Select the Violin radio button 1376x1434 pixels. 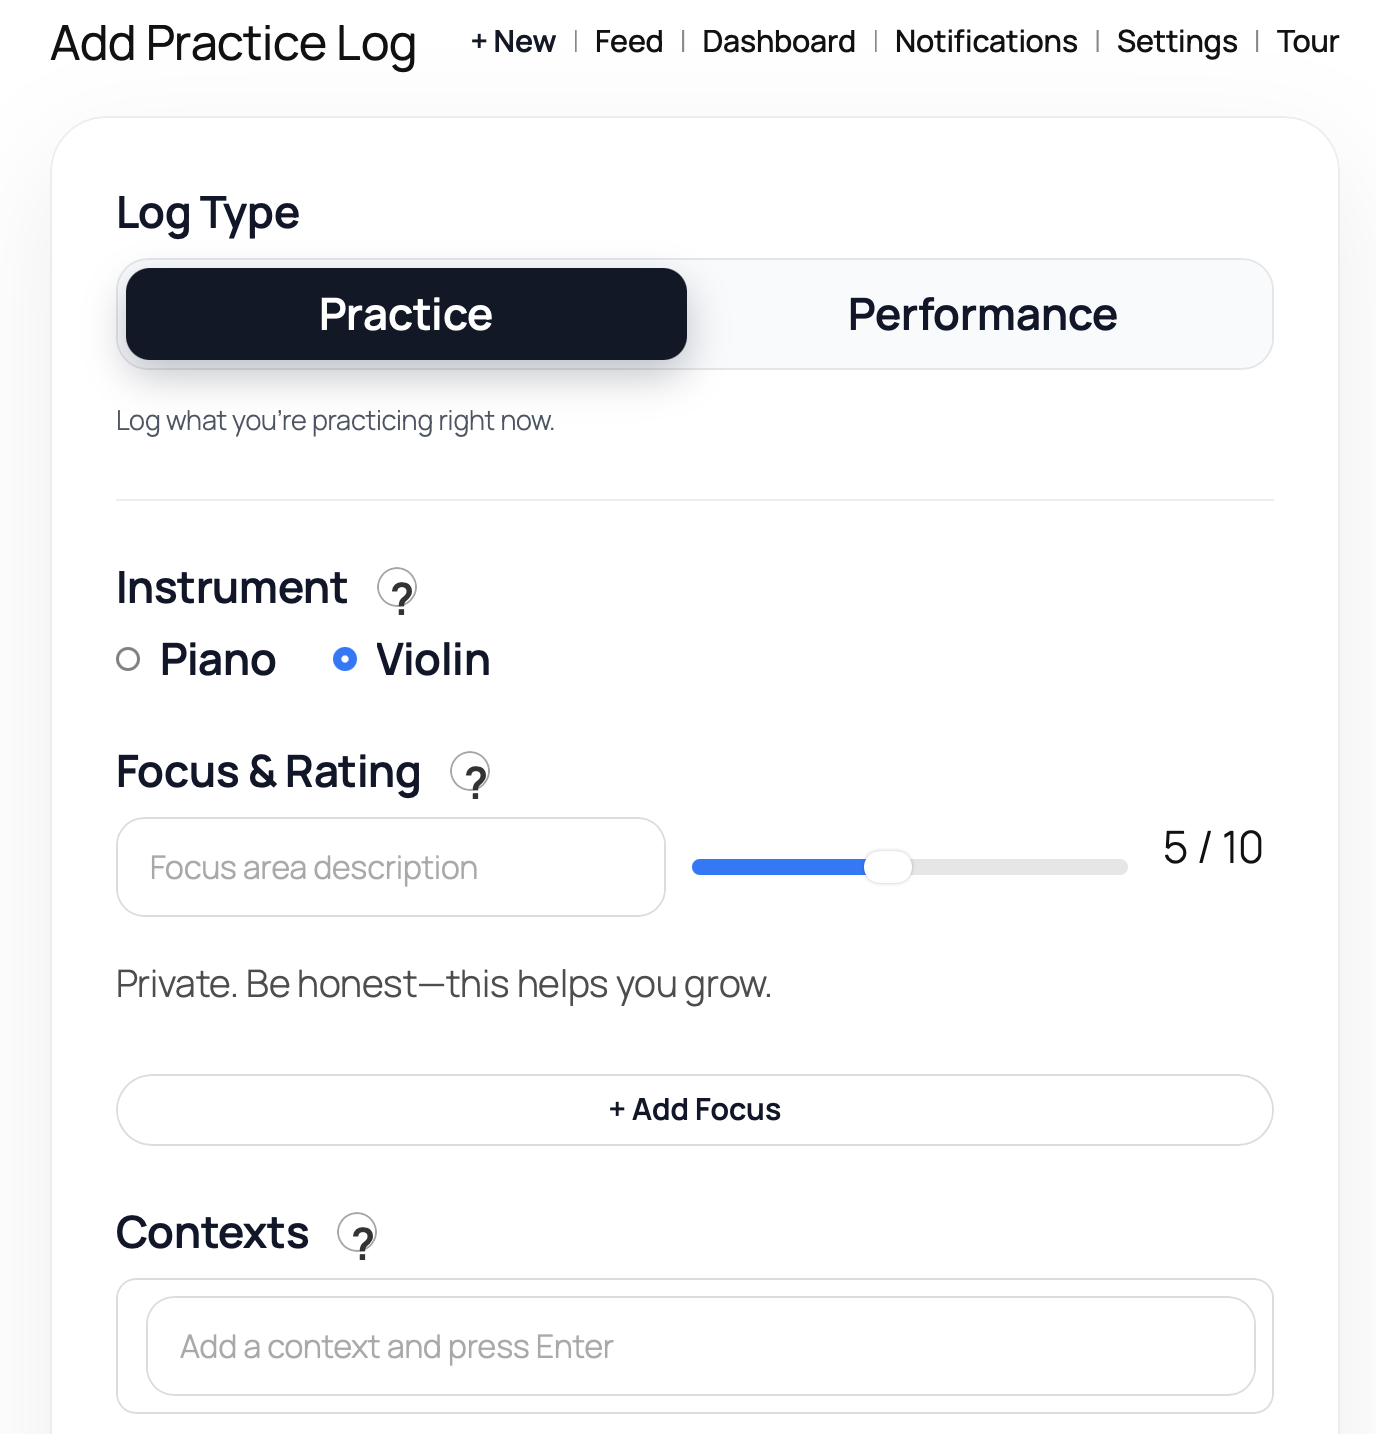click(x=345, y=660)
